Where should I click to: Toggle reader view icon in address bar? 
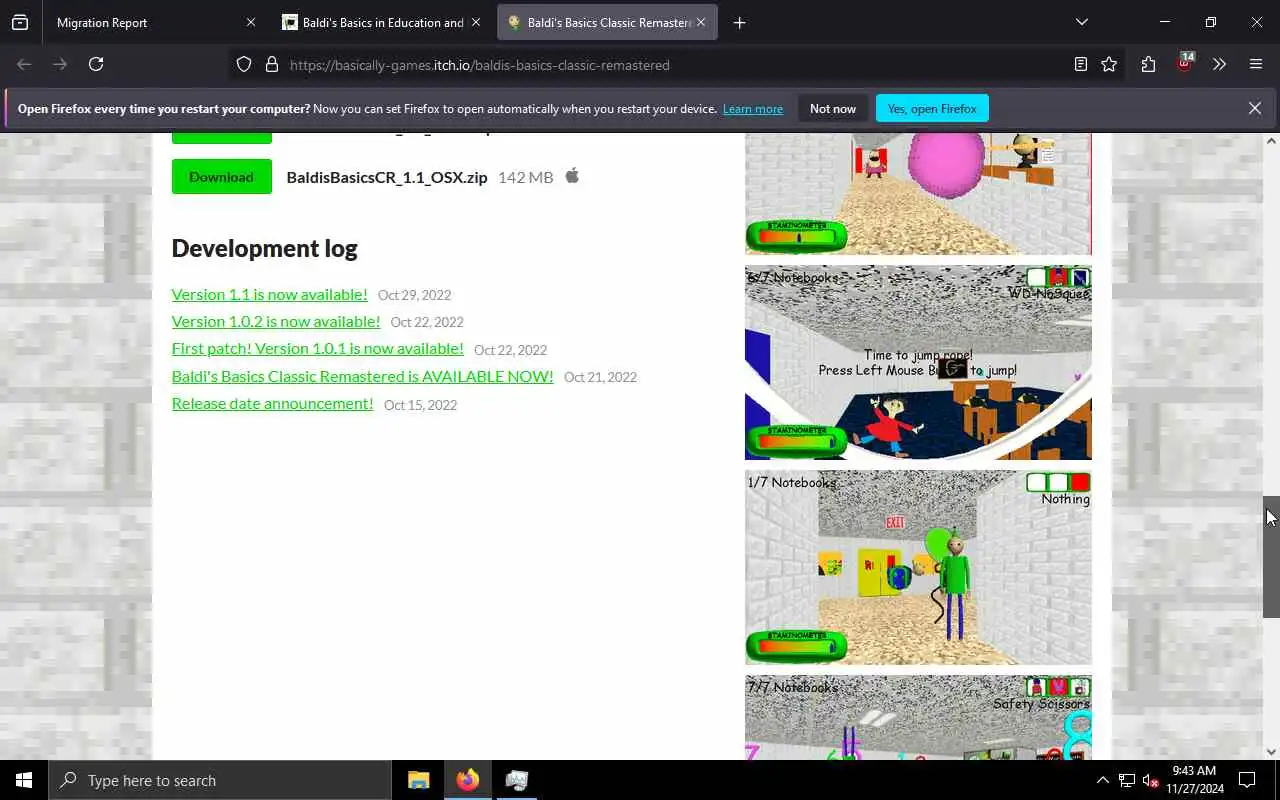1081,64
